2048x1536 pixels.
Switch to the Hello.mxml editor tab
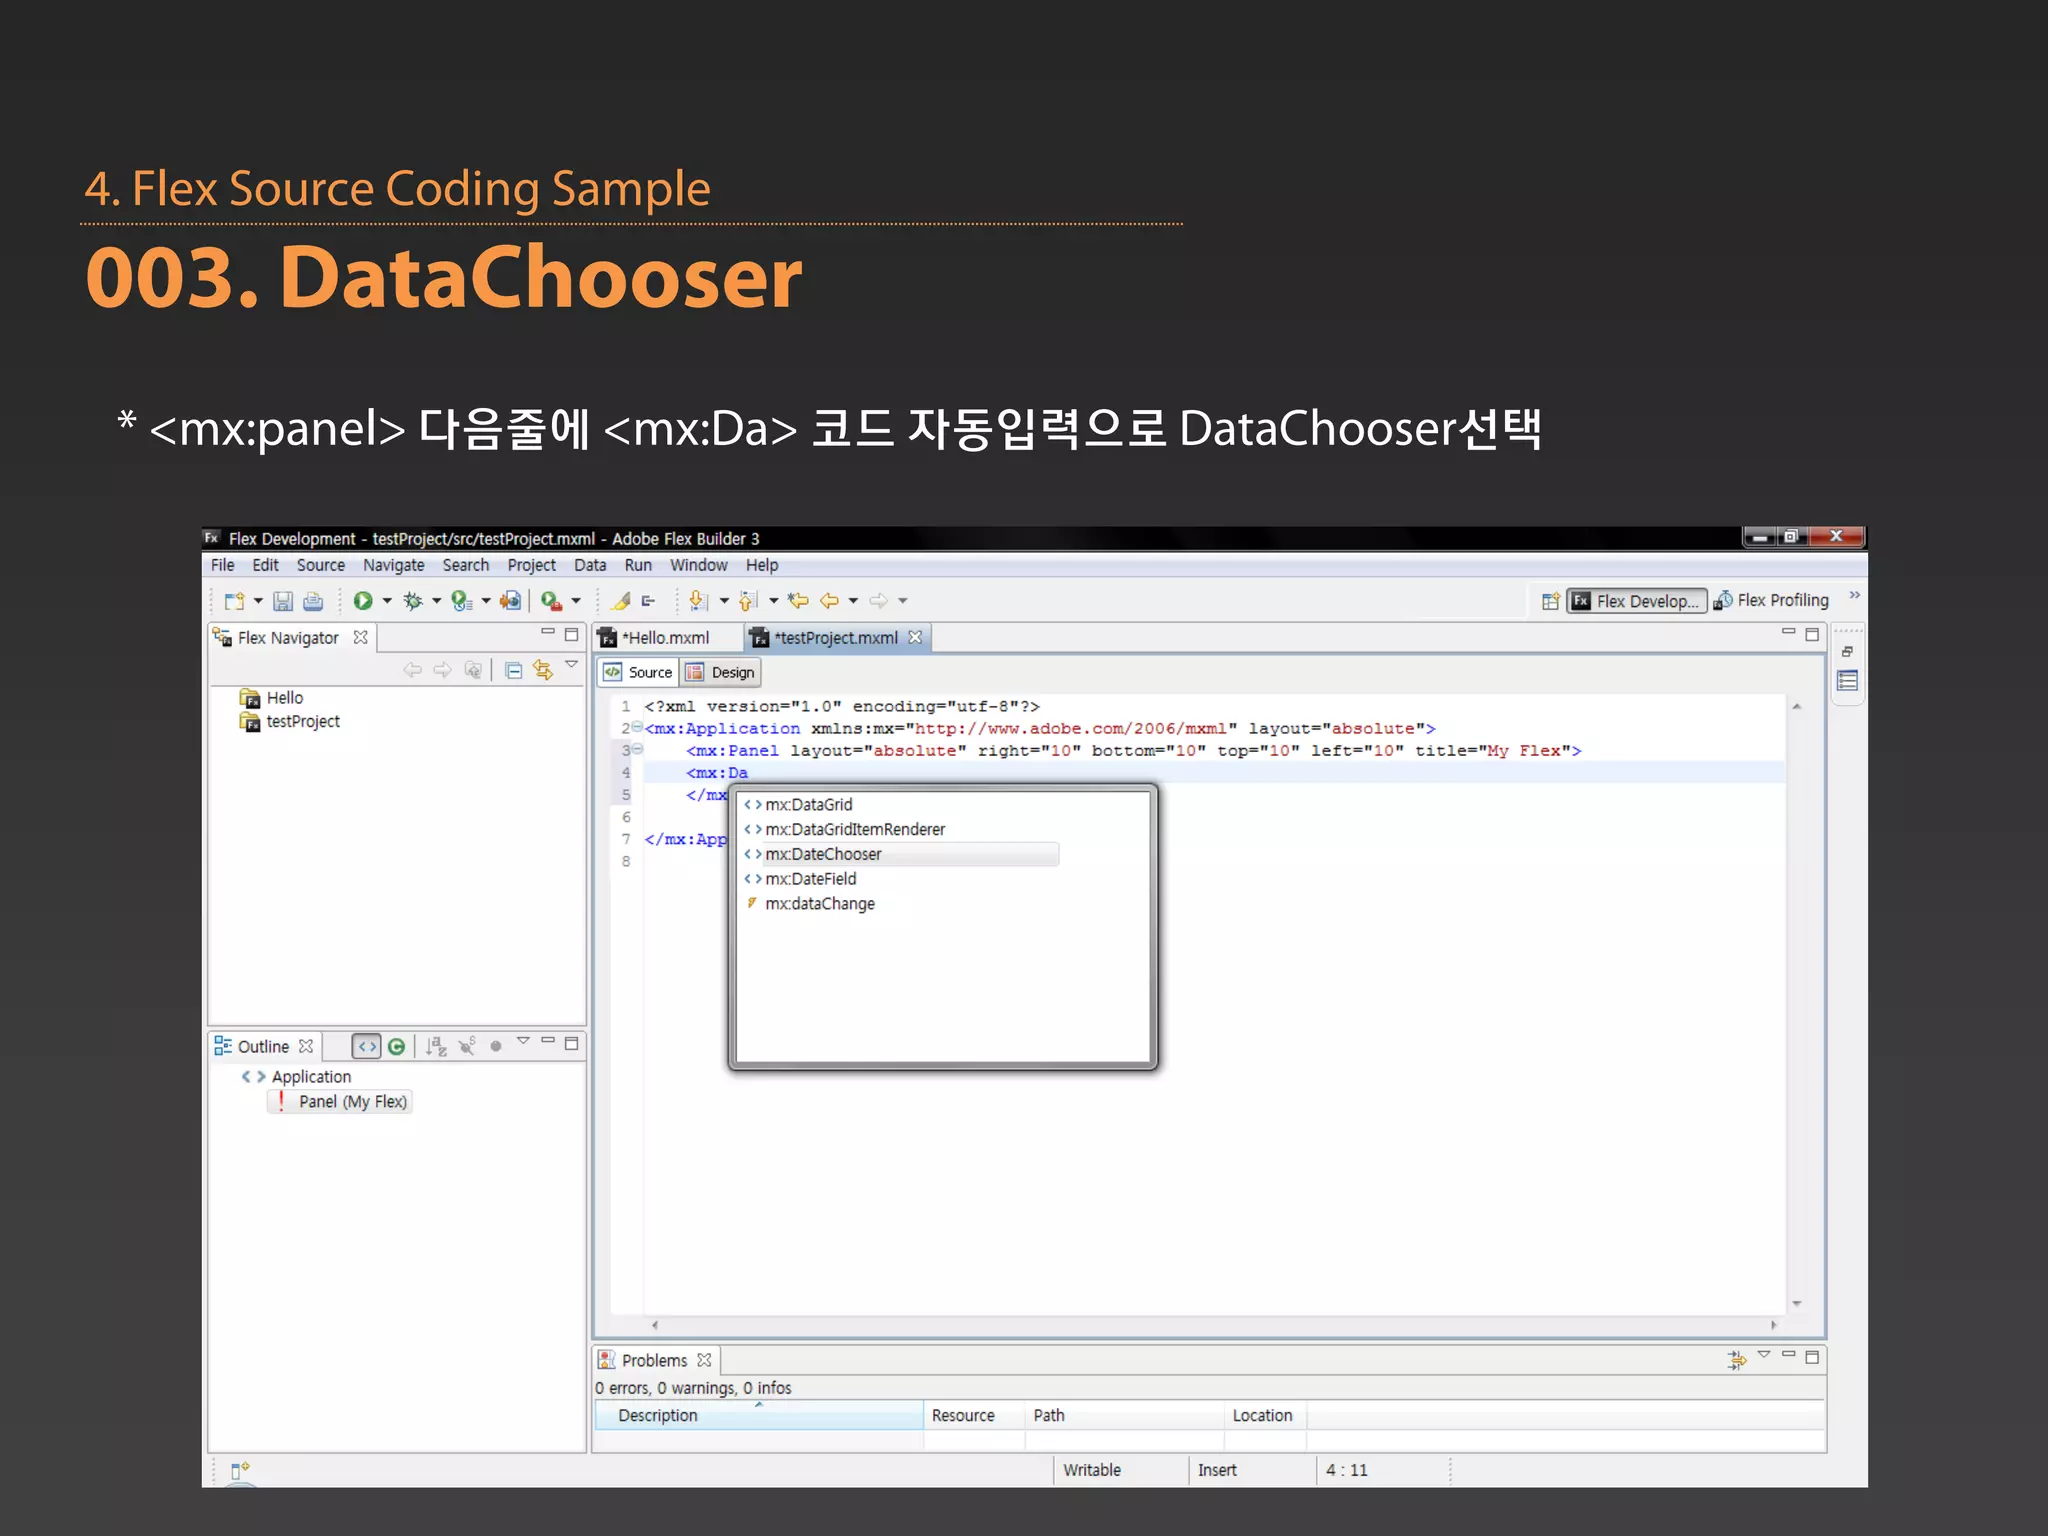[x=667, y=638]
